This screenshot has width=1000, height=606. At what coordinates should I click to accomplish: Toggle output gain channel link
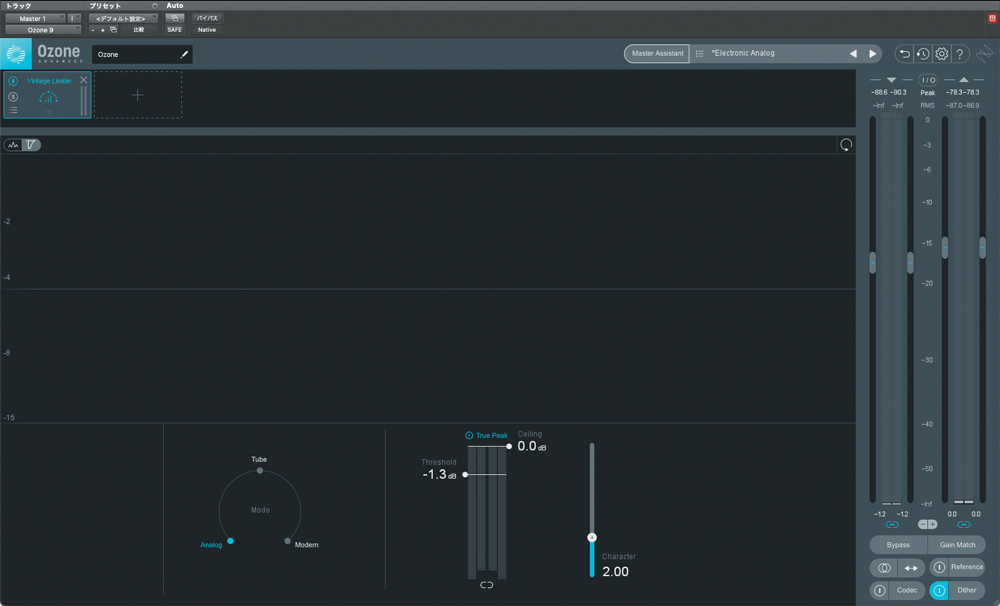[x=964, y=524]
